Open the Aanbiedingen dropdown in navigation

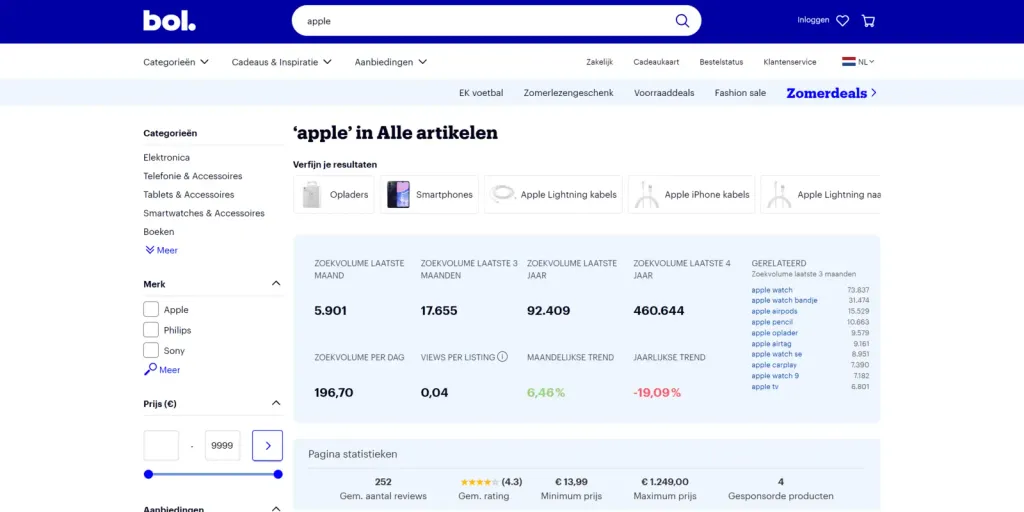(x=391, y=62)
